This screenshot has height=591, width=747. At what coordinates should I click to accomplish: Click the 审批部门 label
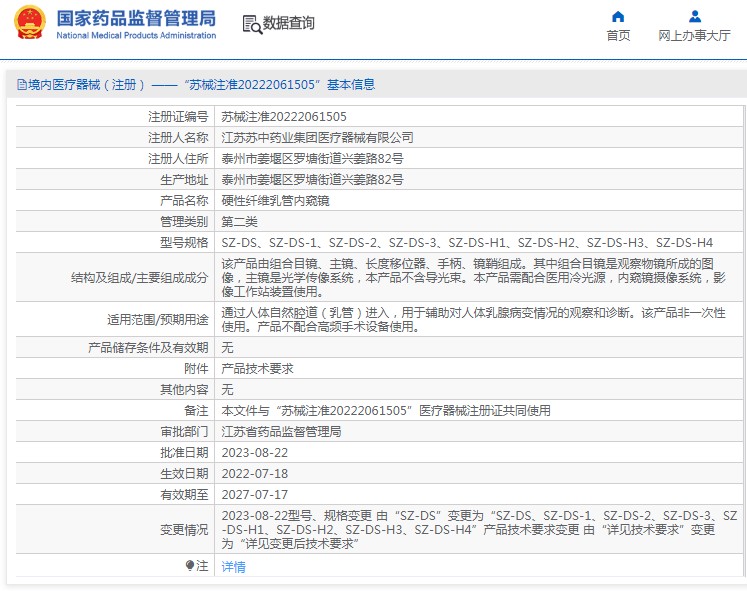pyautogui.click(x=184, y=431)
